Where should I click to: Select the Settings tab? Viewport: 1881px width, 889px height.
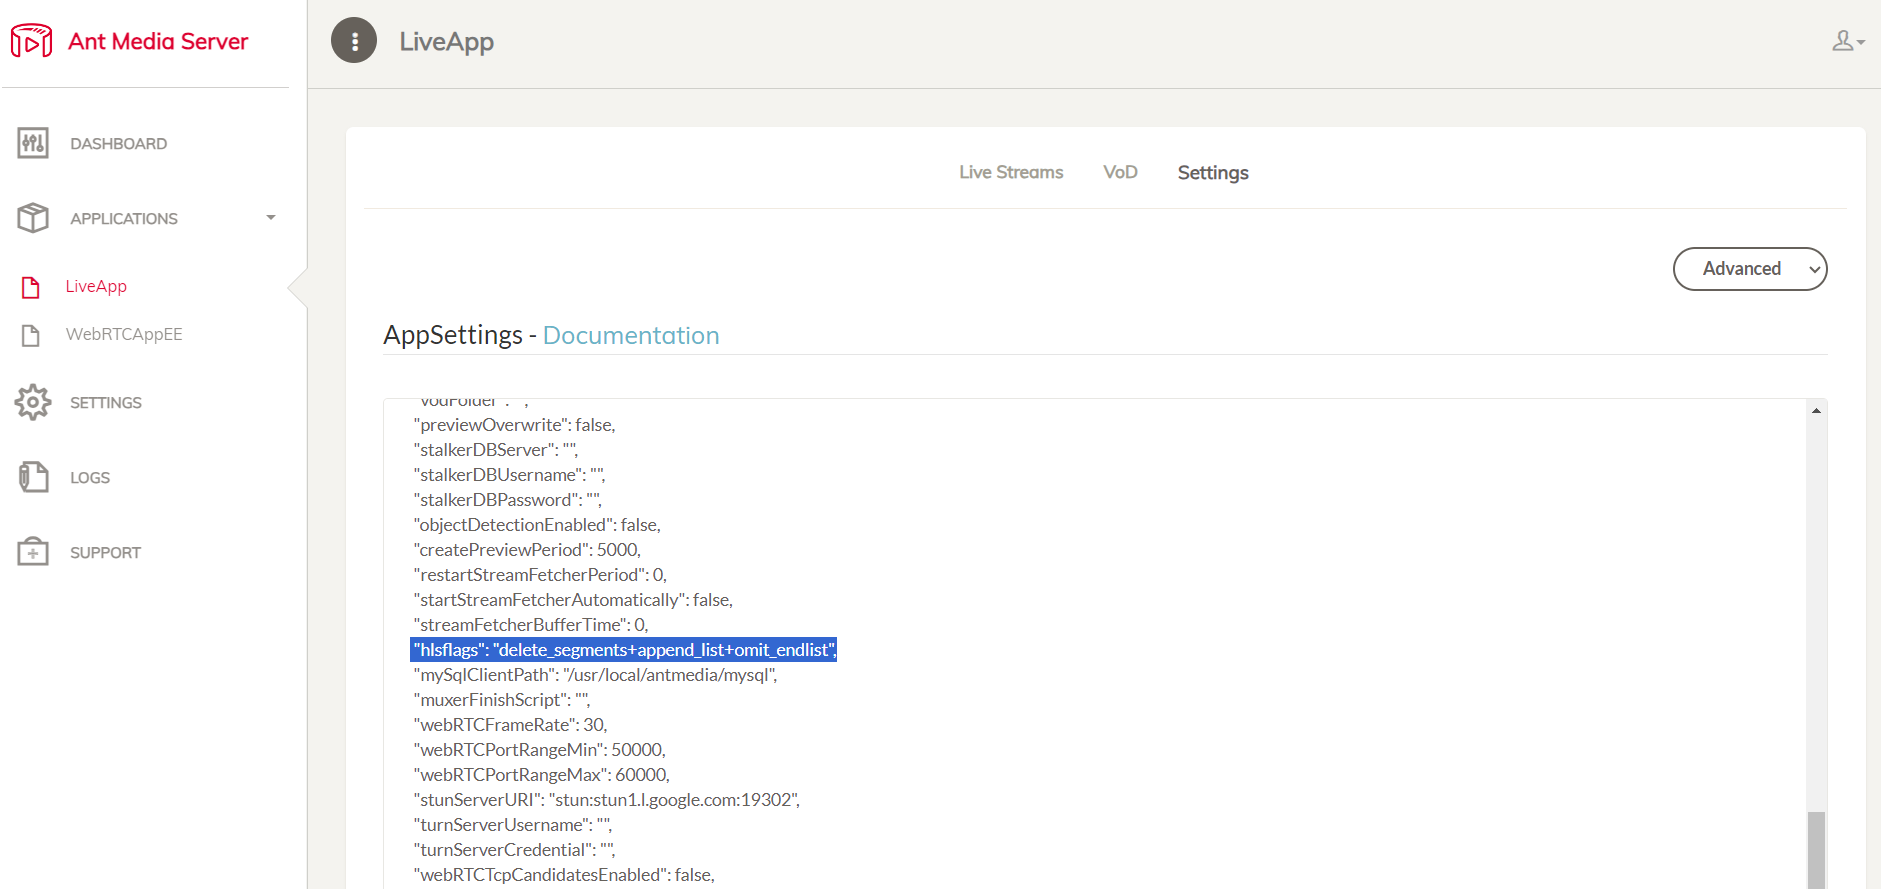(1213, 172)
